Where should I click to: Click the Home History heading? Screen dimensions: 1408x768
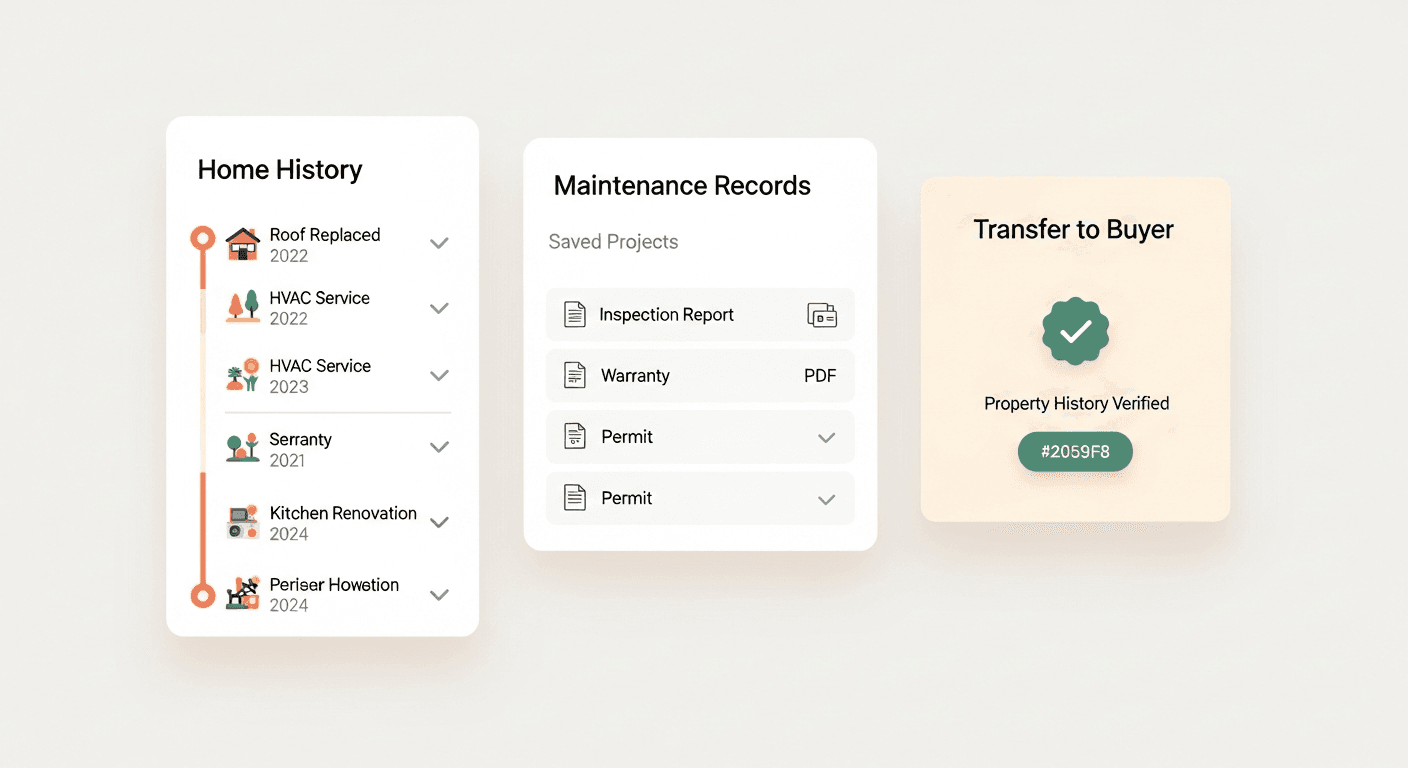[x=280, y=170]
